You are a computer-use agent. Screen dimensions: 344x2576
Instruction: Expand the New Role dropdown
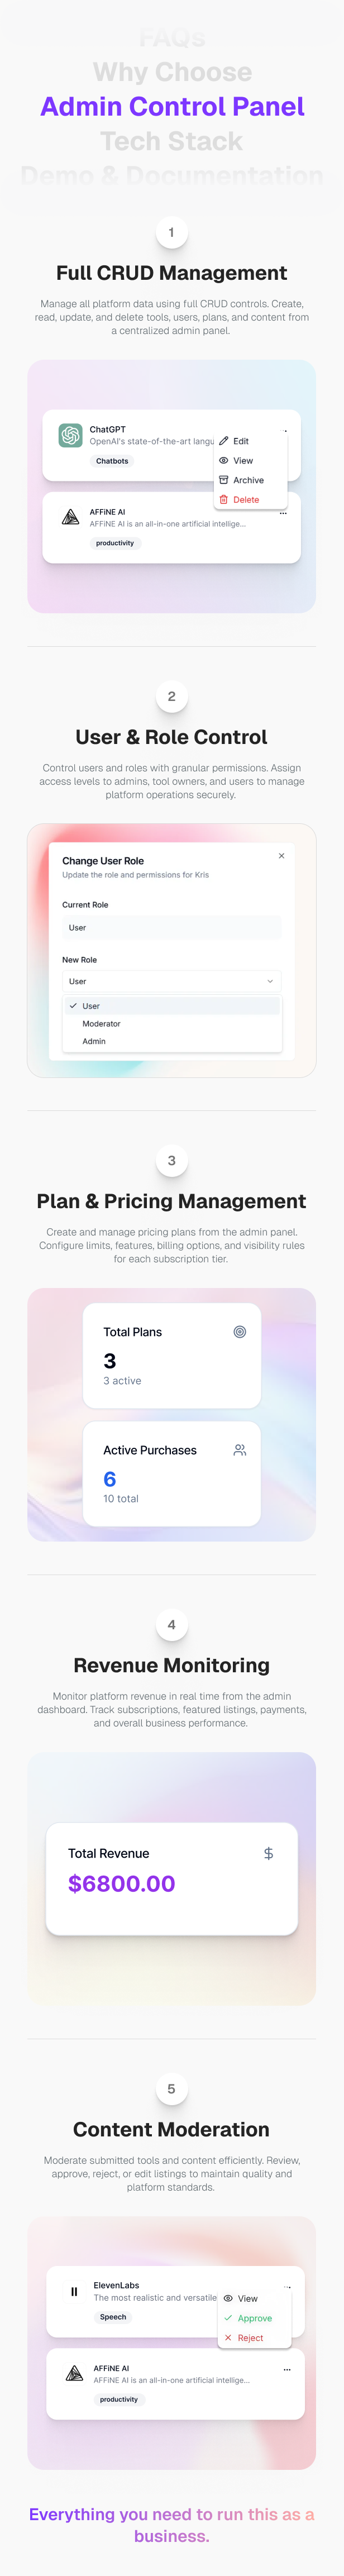[171, 981]
